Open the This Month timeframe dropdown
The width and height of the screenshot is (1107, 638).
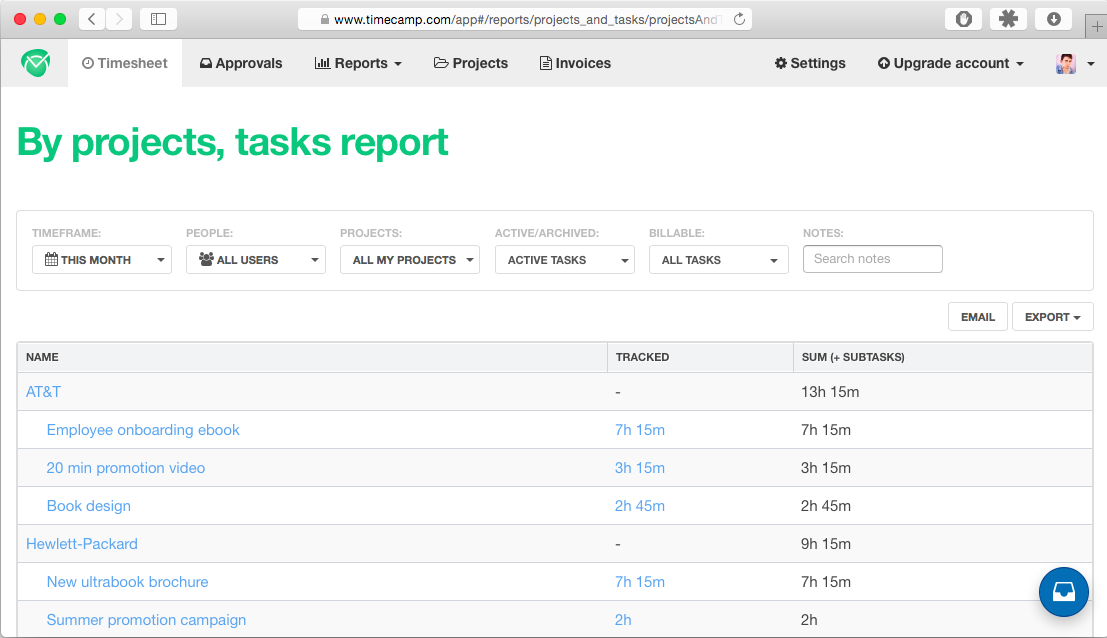(x=102, y=260)
